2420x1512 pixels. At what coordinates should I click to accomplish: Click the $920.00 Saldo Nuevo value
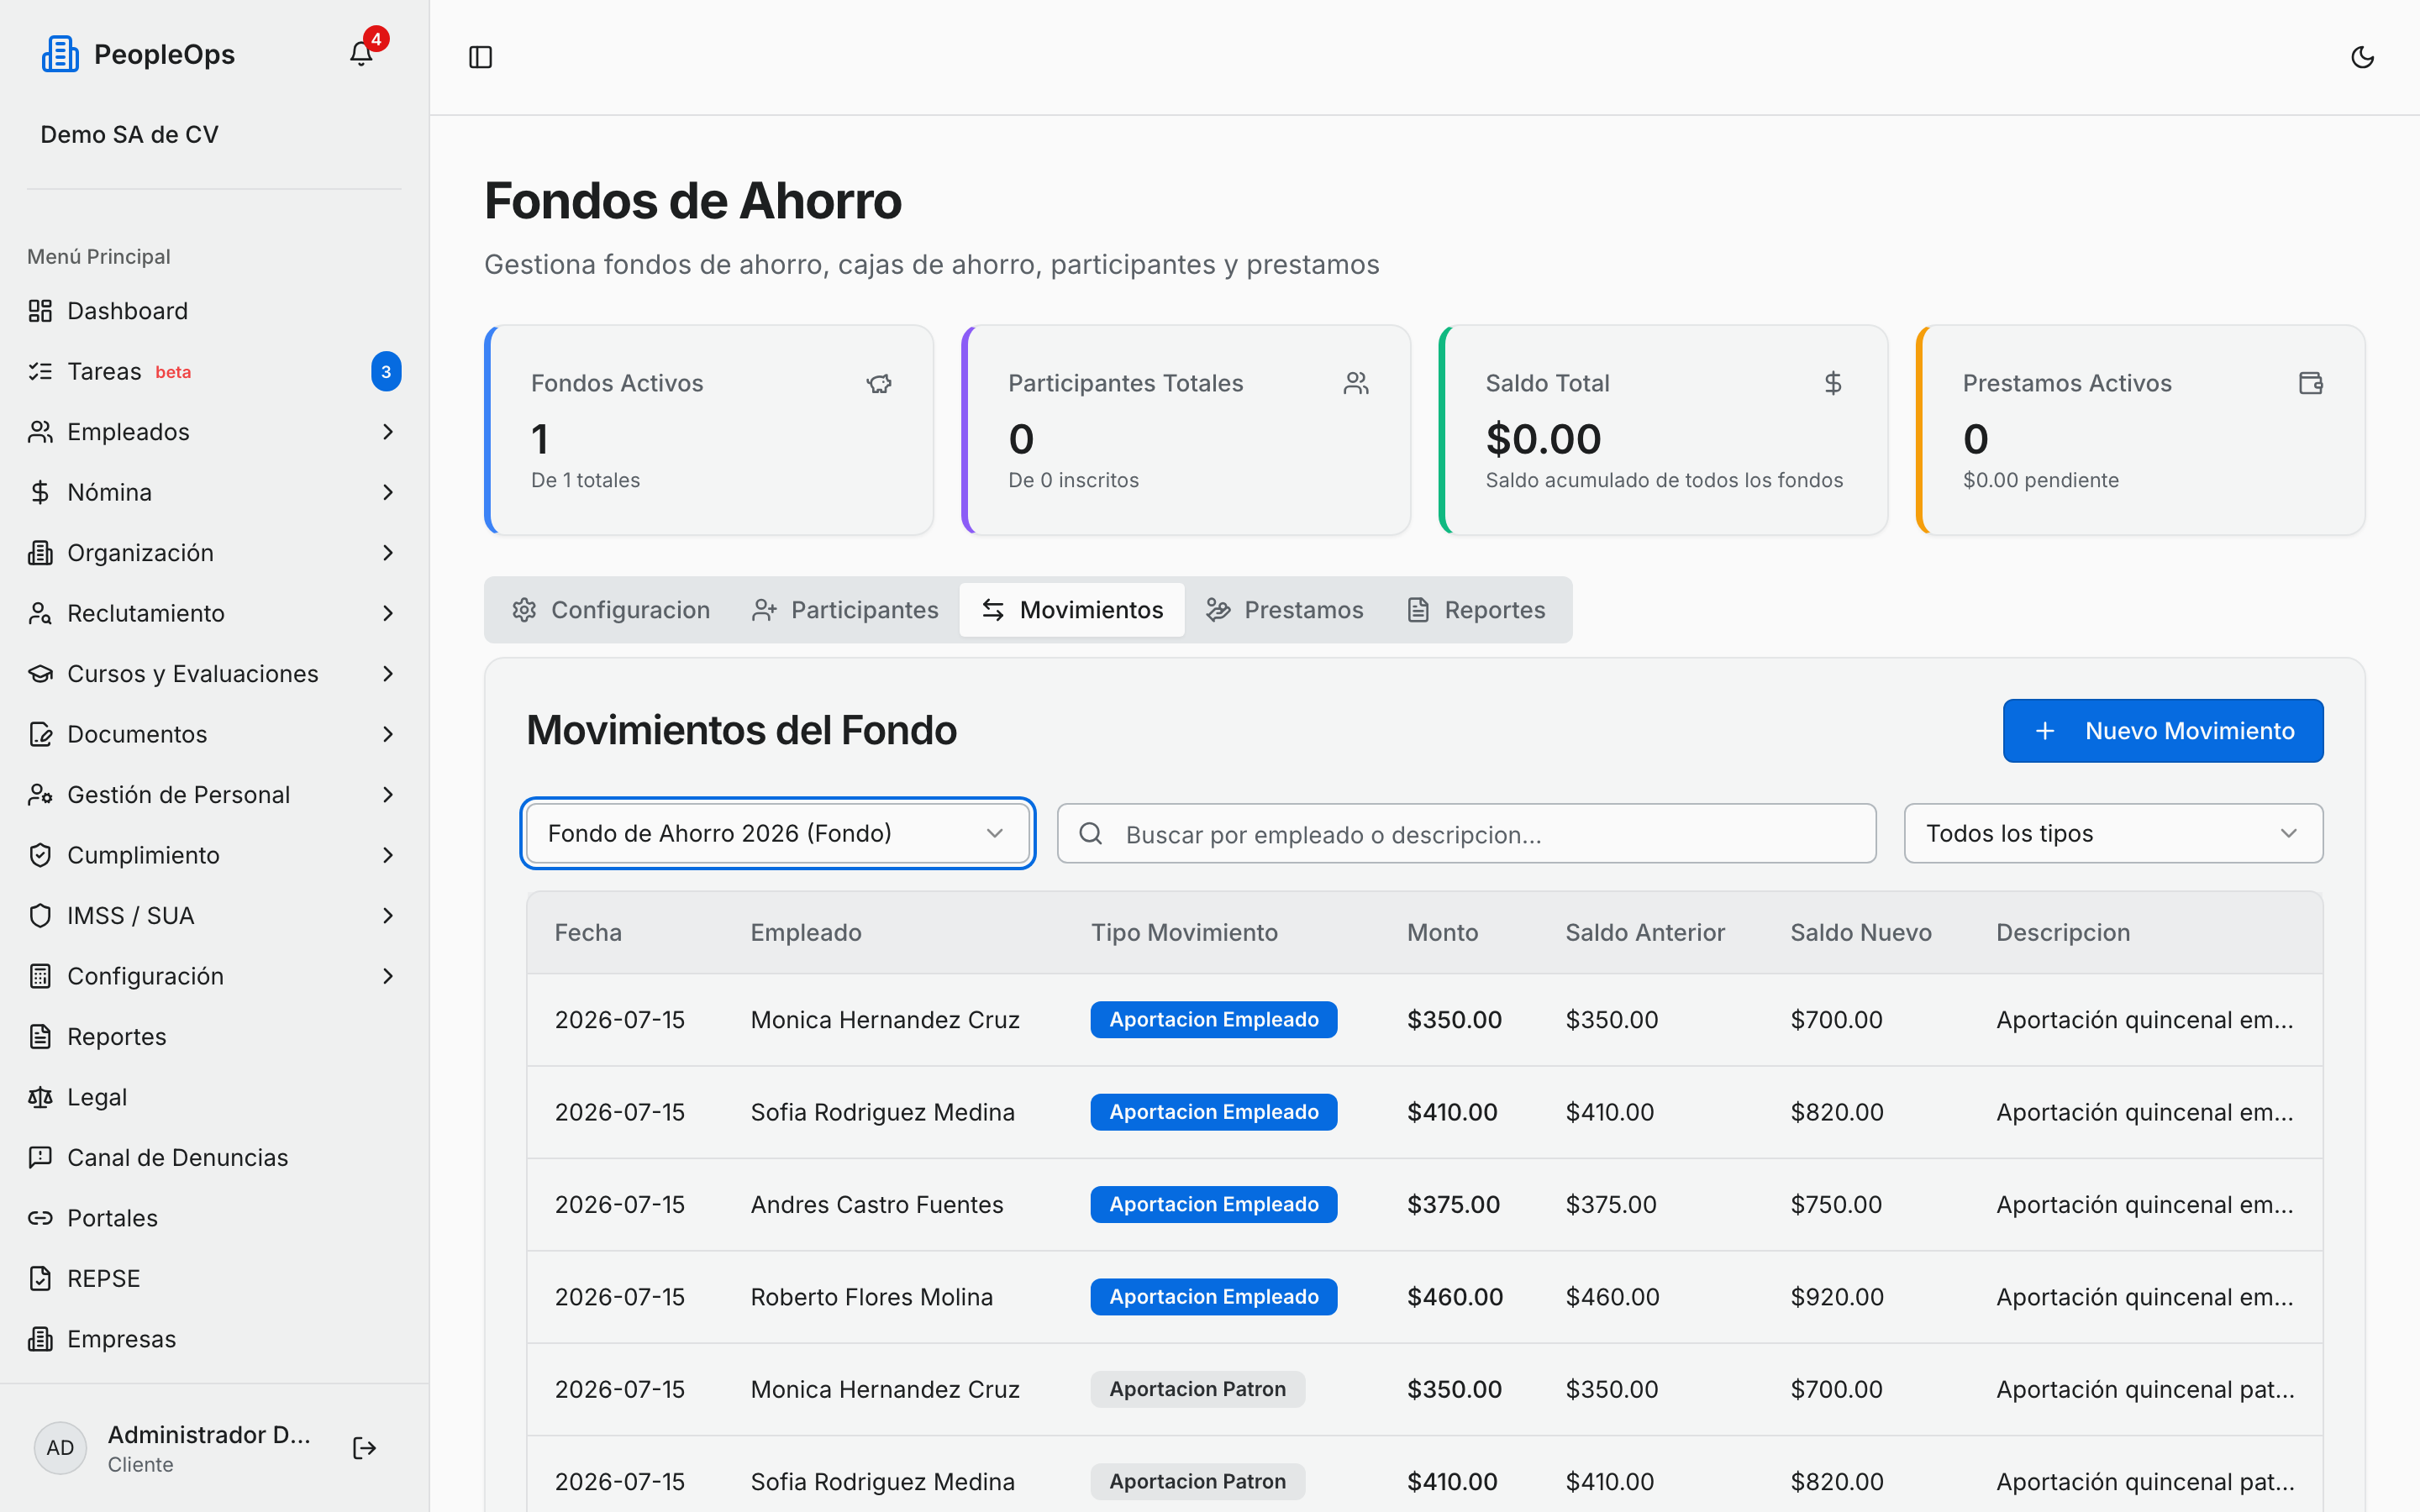(1837, 1297)
